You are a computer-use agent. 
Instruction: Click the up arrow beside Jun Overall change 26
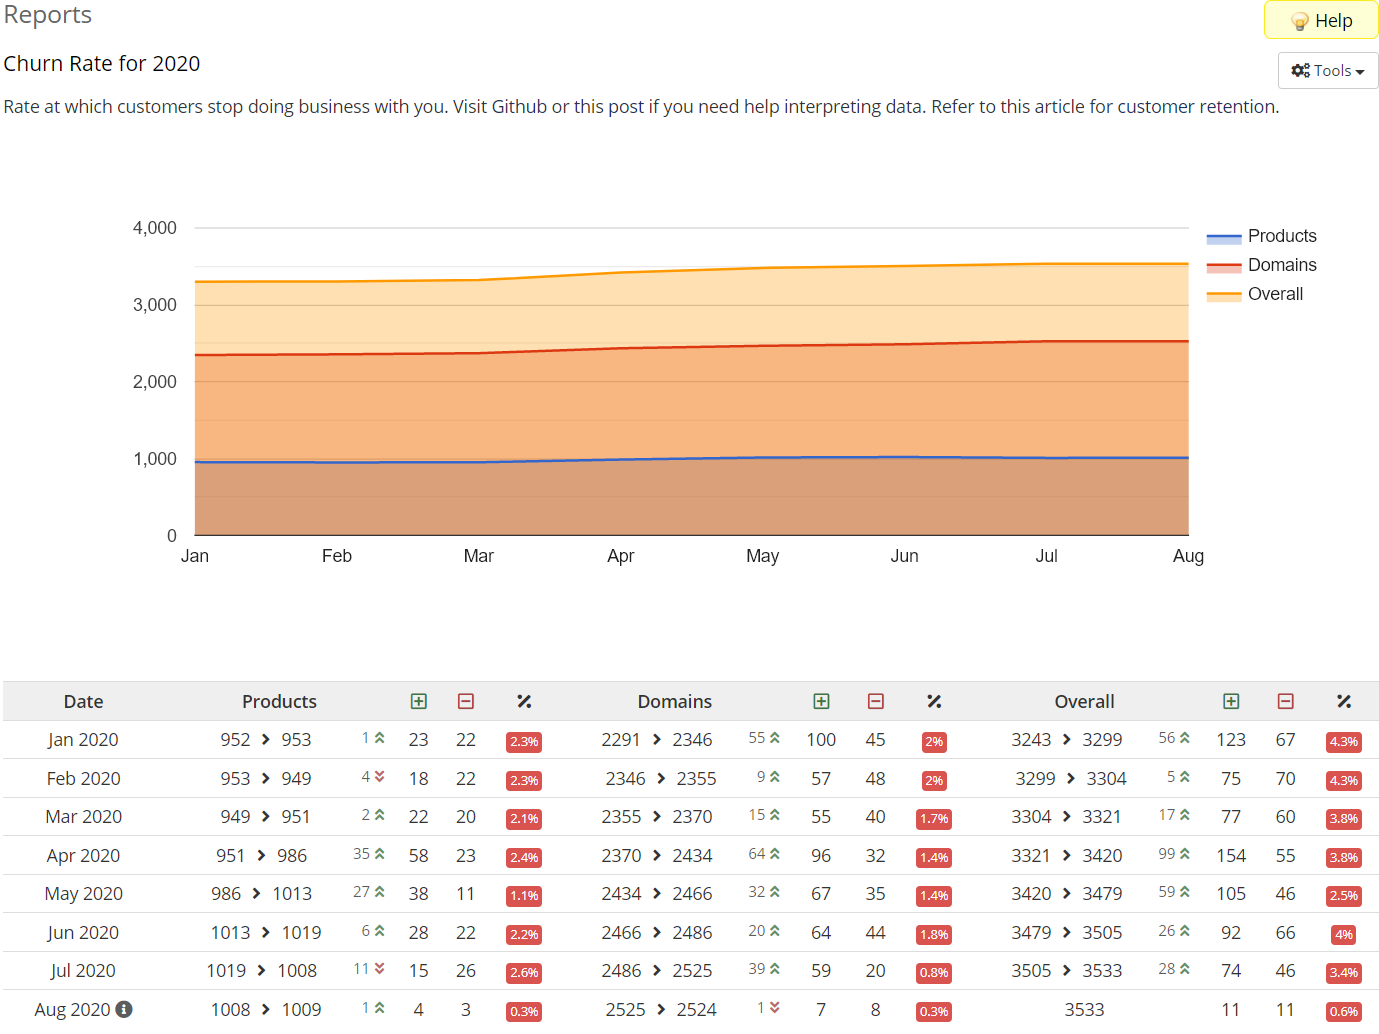click(1185, 930)
